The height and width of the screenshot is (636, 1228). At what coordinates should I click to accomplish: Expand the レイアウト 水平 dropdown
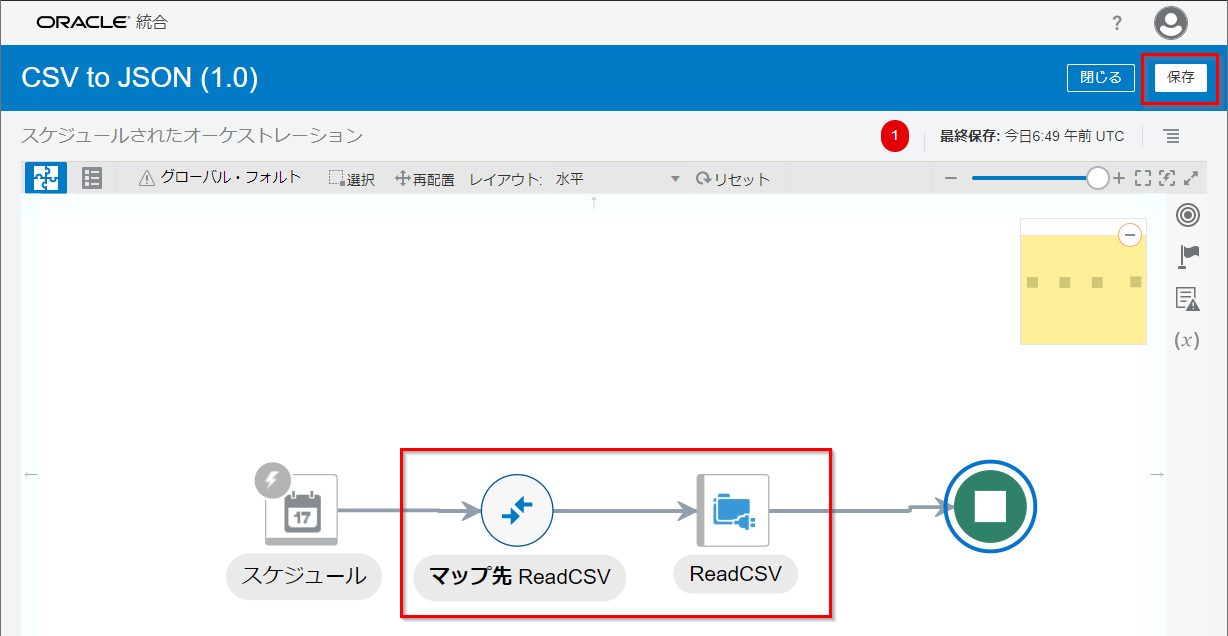click(x=675, y=179)
